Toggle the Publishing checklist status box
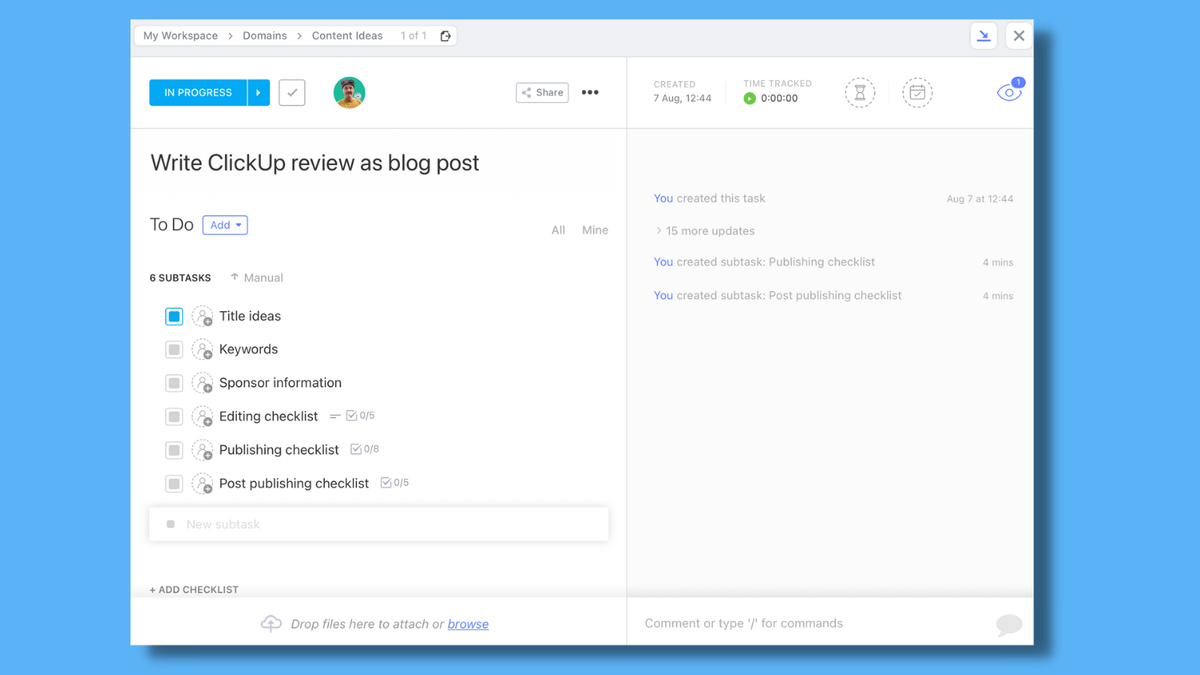The height and width of the screenshot is (675, 1200). (x=174, y=450)
